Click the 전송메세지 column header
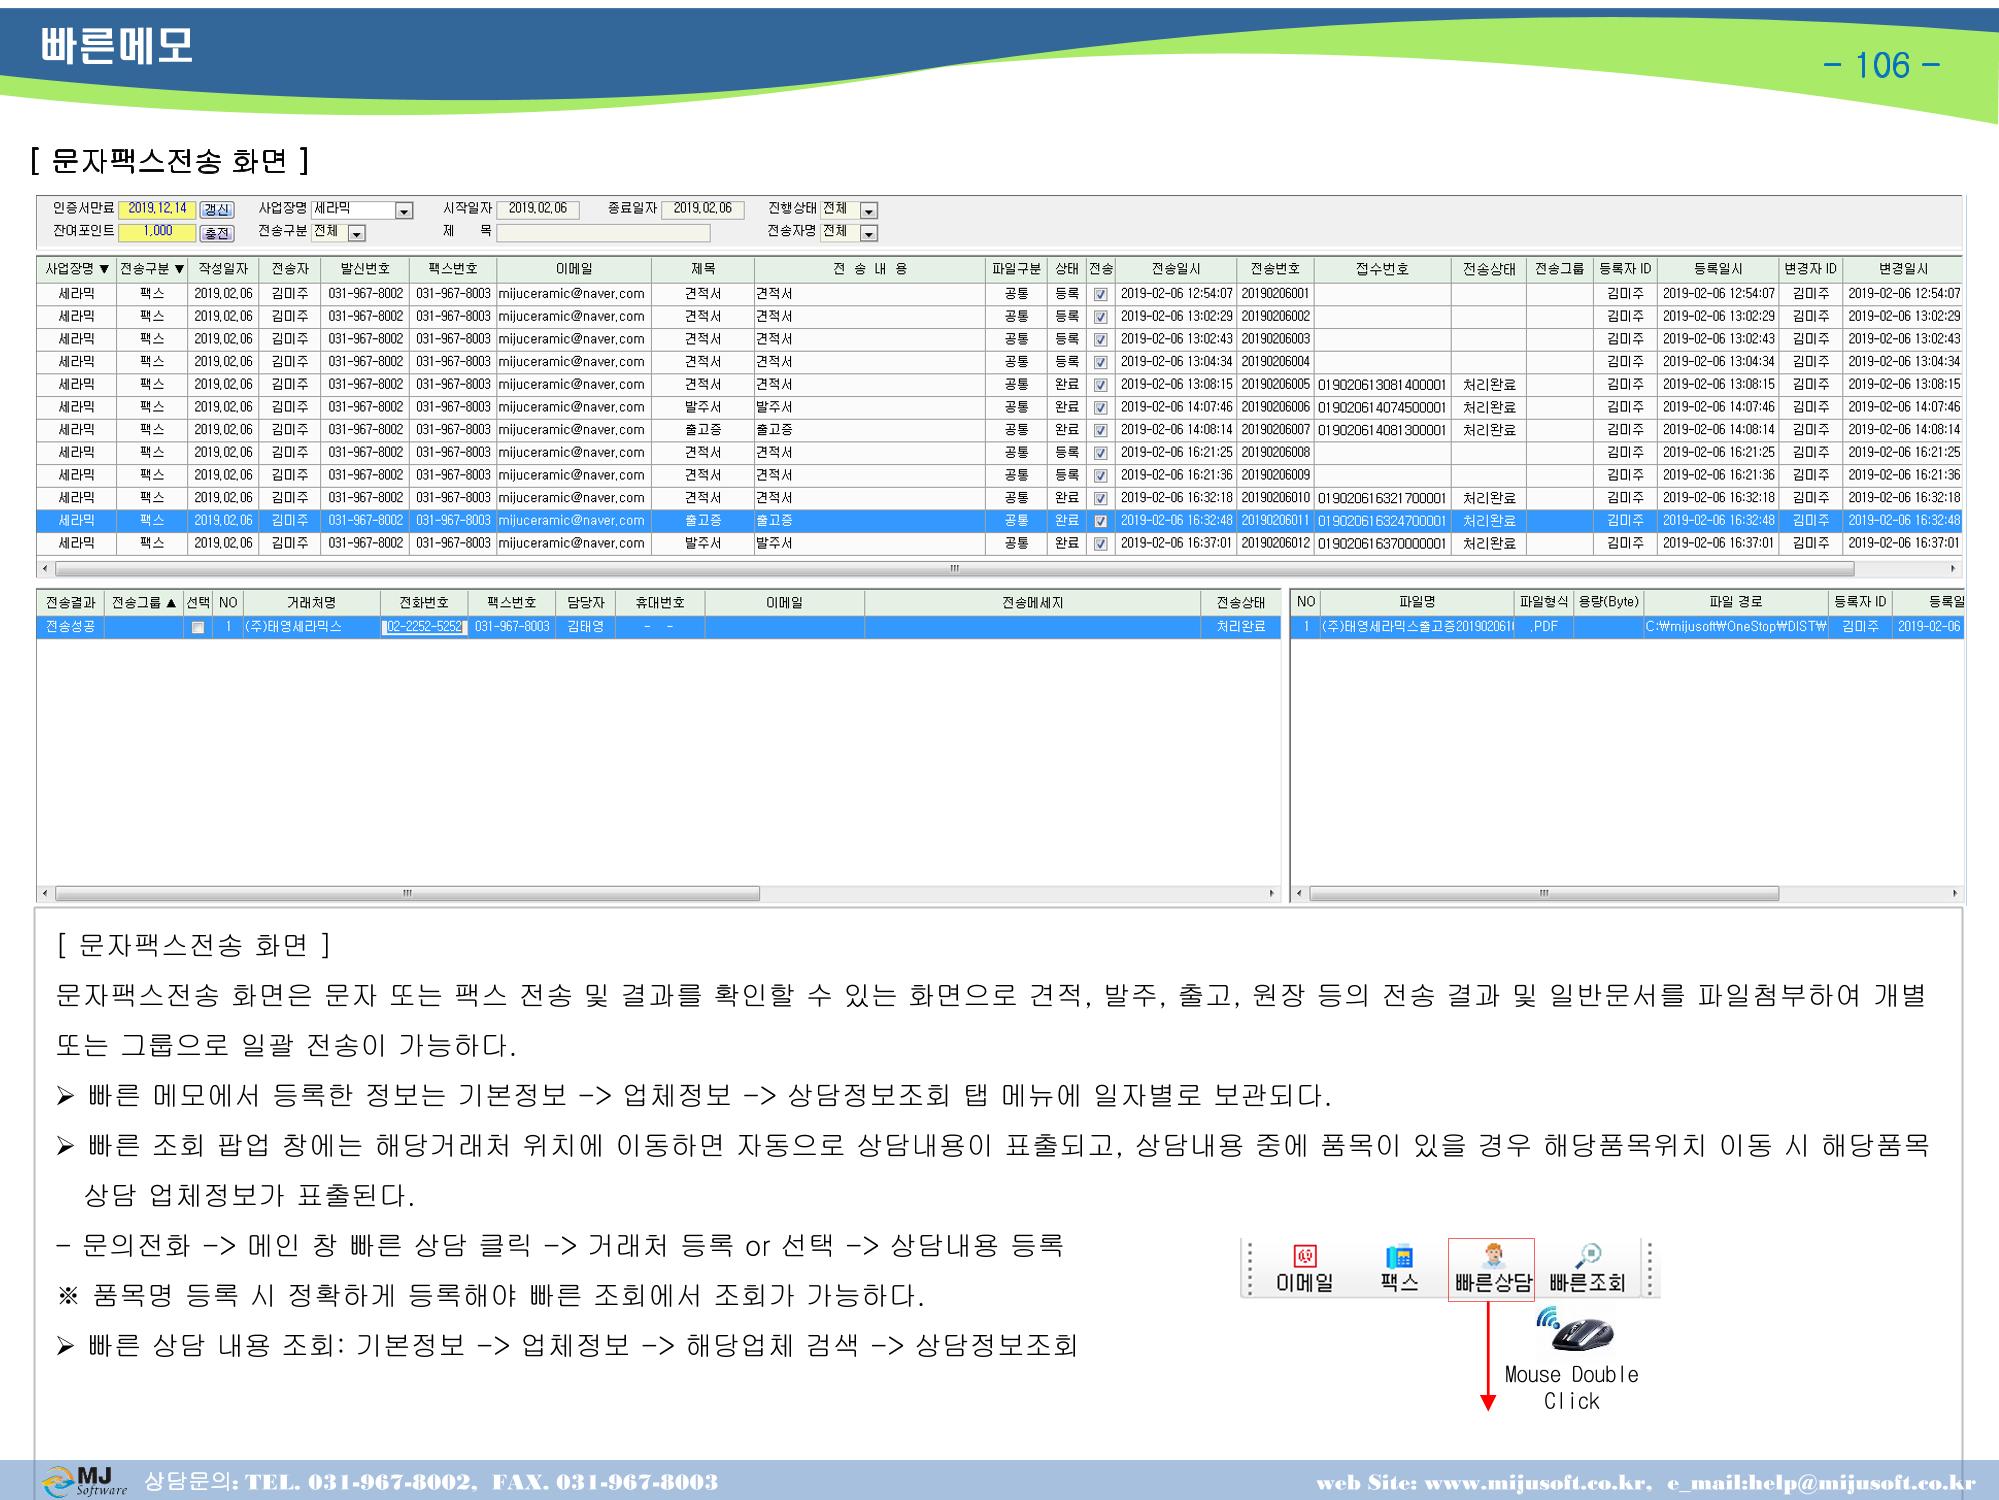Viewport: 1999px width, 1500px height. tap(1033, 602)
